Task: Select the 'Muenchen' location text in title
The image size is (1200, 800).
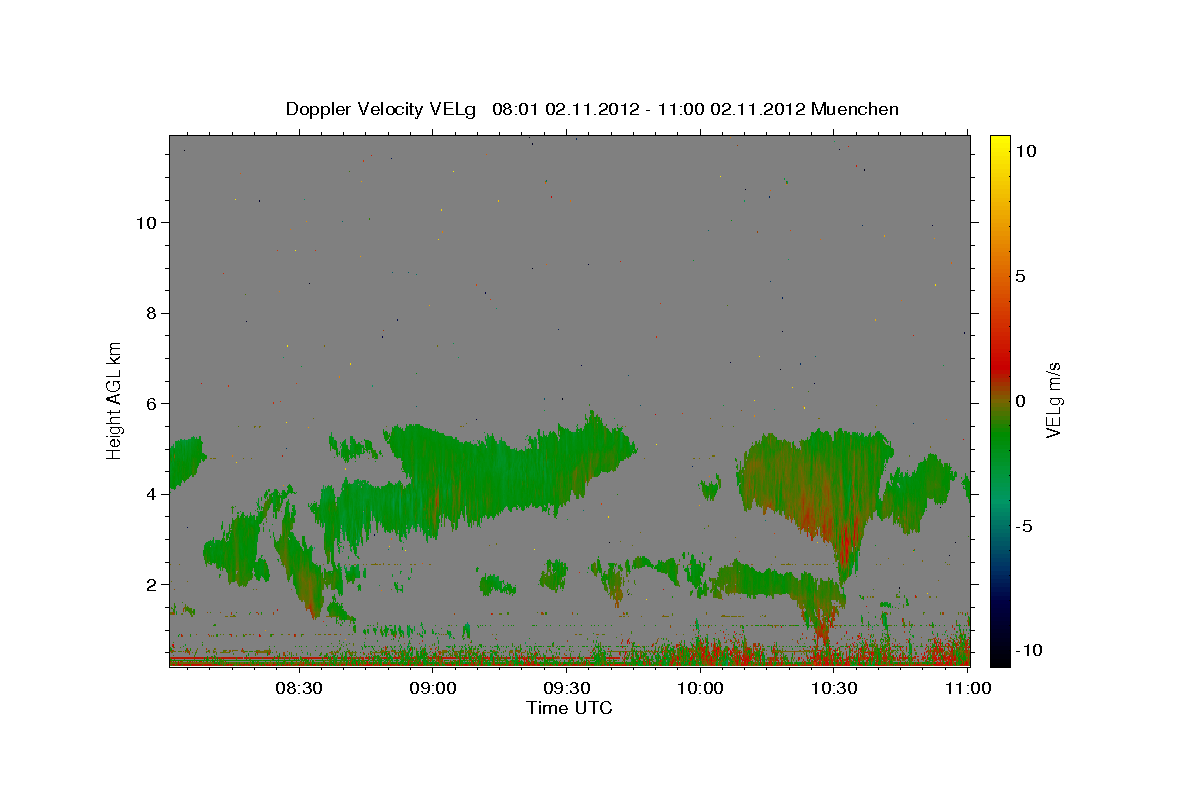Action: tap(855, 109)
